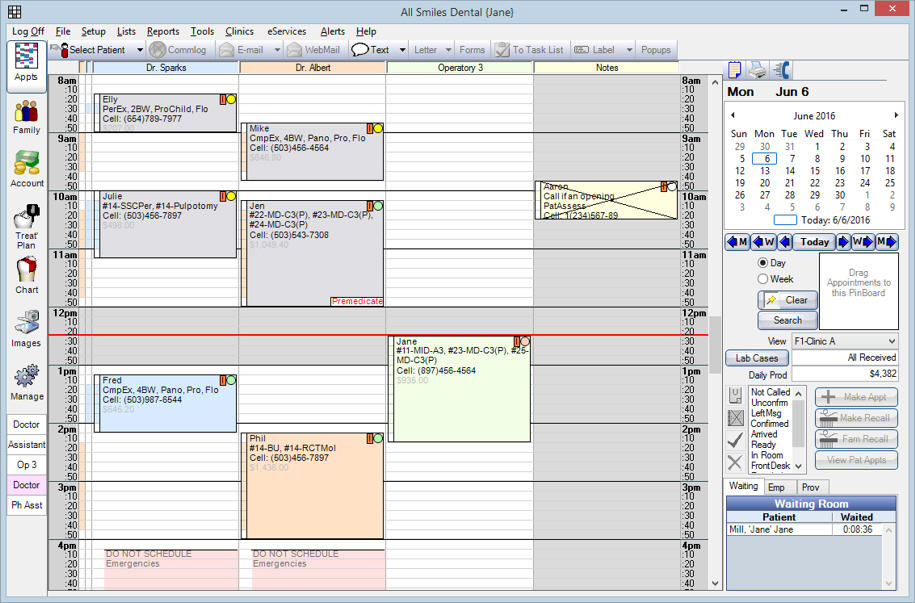Show previous month in the mini calendar
Screen dimensions: 915x603
(x=733, y=115)
